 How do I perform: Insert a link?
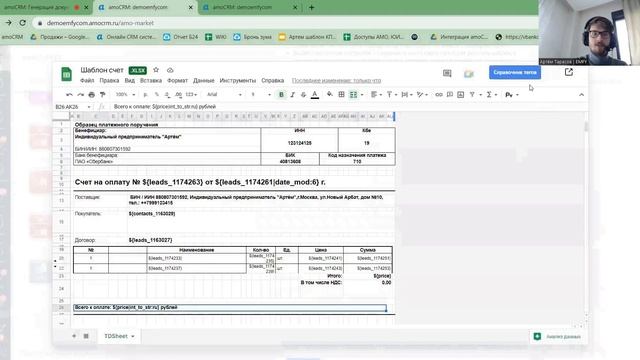coord(439,95)
